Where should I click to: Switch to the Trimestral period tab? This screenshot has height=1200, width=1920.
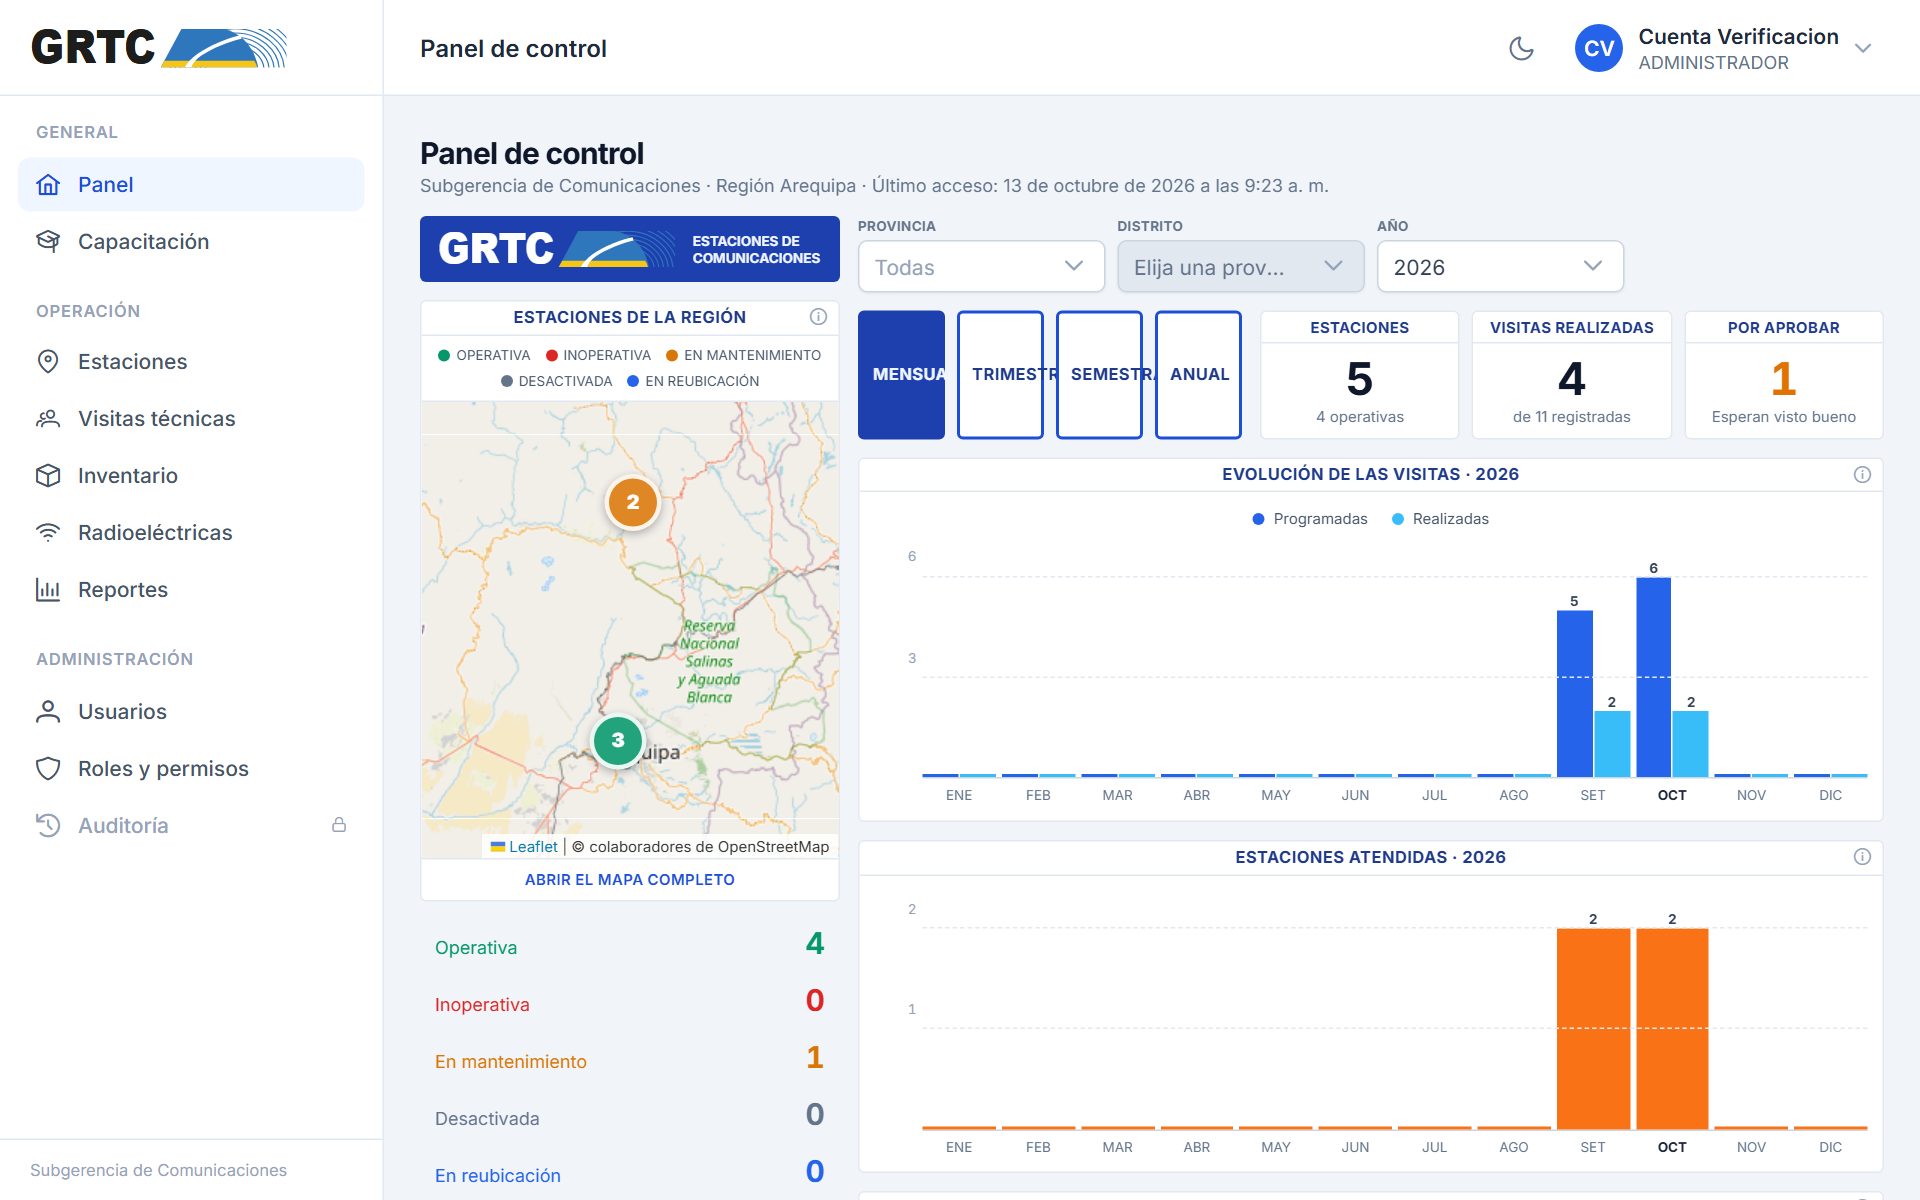click(x=1000, y=375)
